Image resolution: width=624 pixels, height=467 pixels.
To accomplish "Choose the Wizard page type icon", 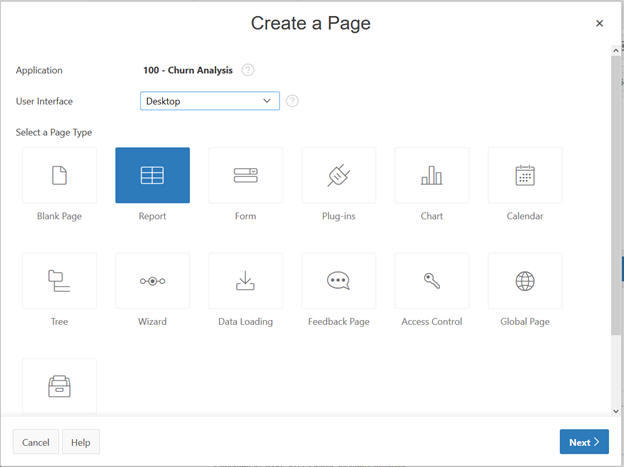I will (x=152, y=281).
